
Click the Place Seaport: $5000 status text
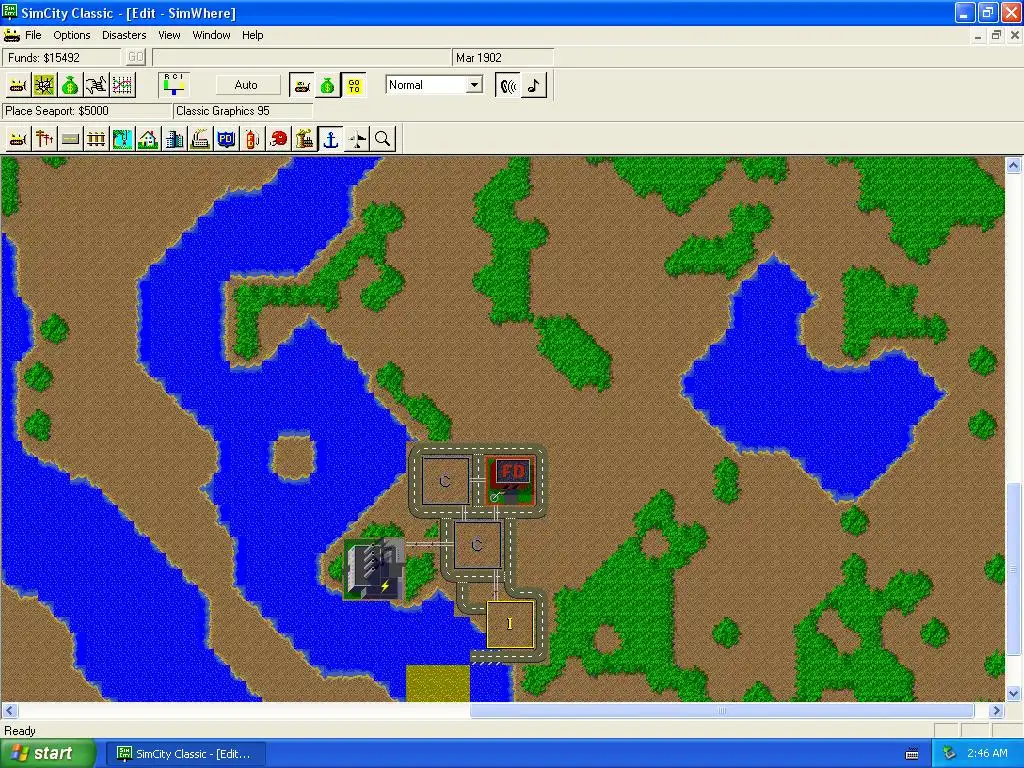[x=87, y=111]
